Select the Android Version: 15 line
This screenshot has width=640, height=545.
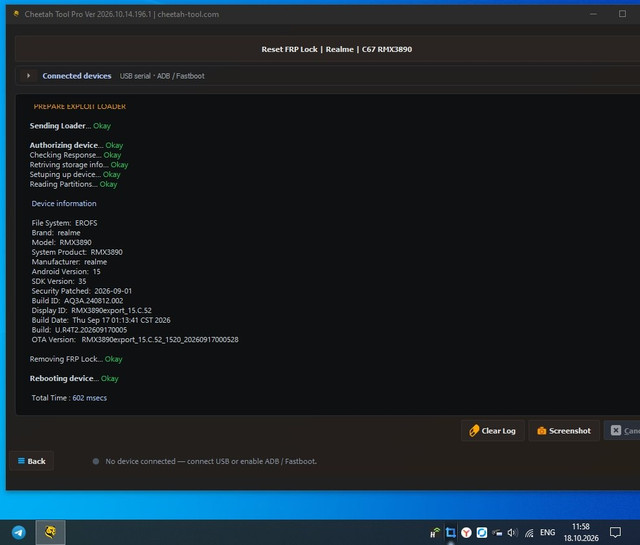point(66,272)
